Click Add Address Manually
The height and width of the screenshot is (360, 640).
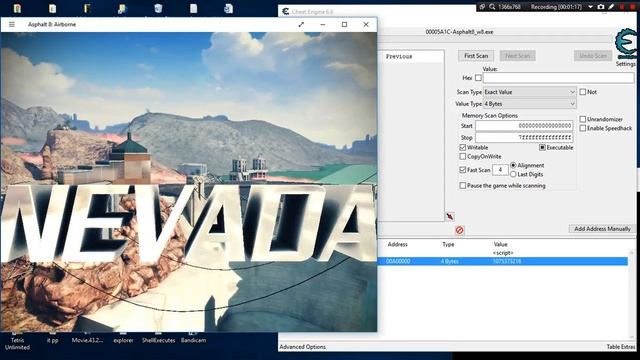point(602,229)
